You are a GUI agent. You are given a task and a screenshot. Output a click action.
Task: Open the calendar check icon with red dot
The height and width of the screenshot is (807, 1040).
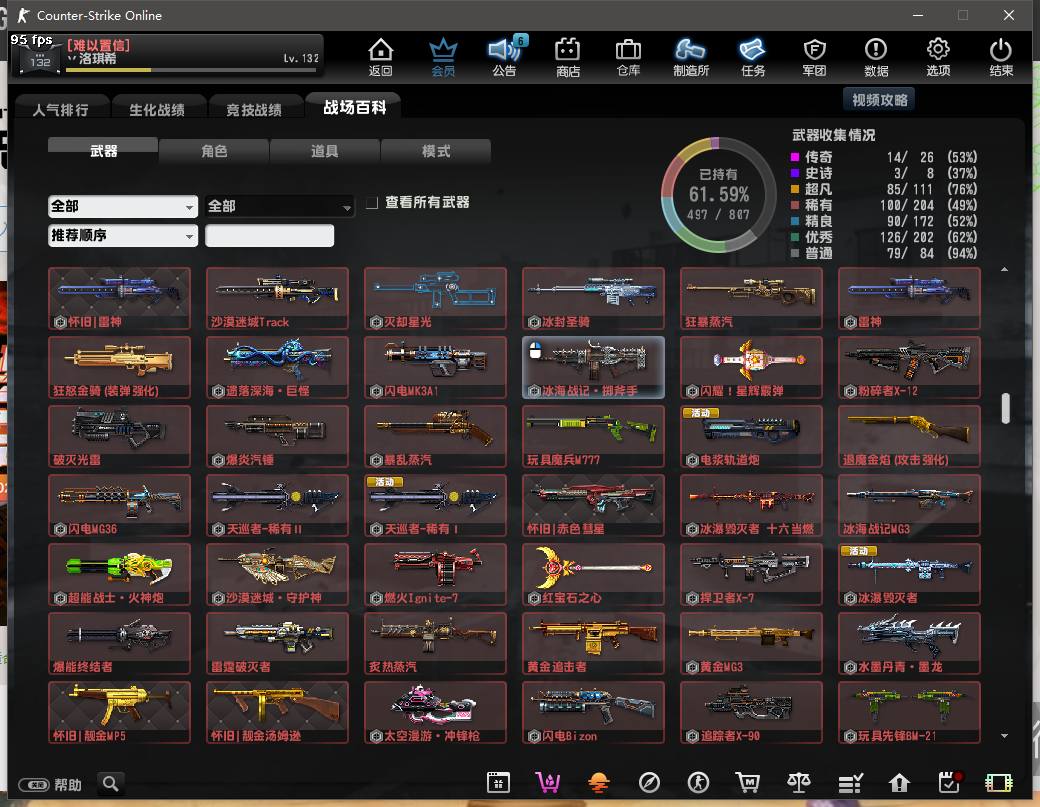click(950, 783)
